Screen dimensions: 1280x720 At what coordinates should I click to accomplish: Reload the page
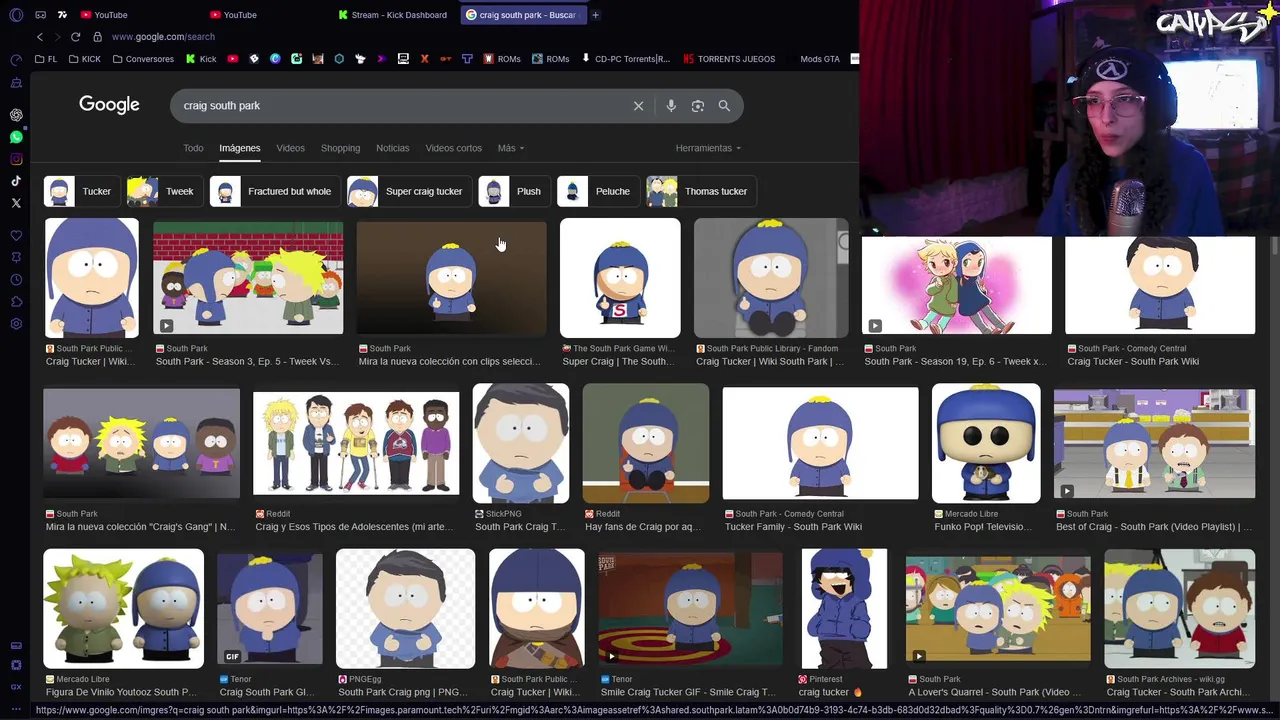pos(75,37)
